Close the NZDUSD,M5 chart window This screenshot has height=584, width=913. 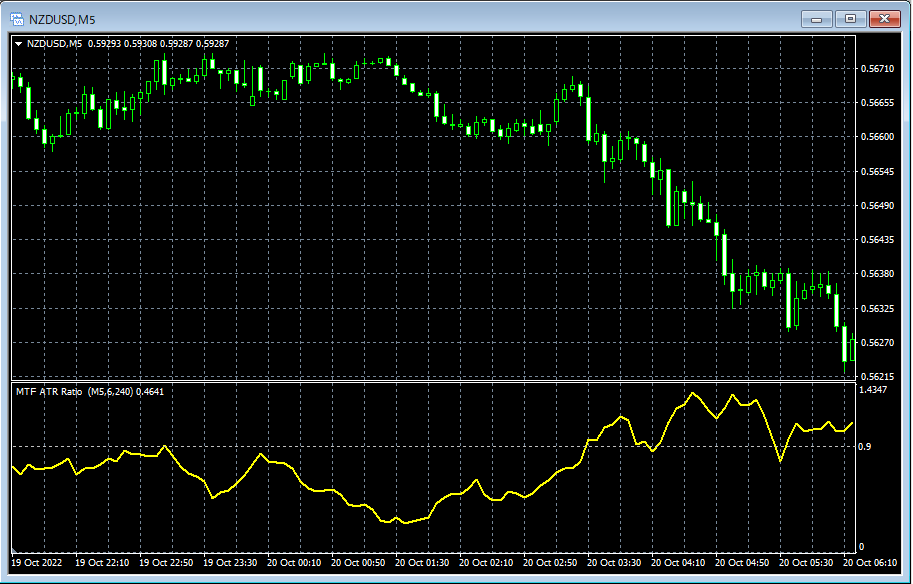pos(884,19)
